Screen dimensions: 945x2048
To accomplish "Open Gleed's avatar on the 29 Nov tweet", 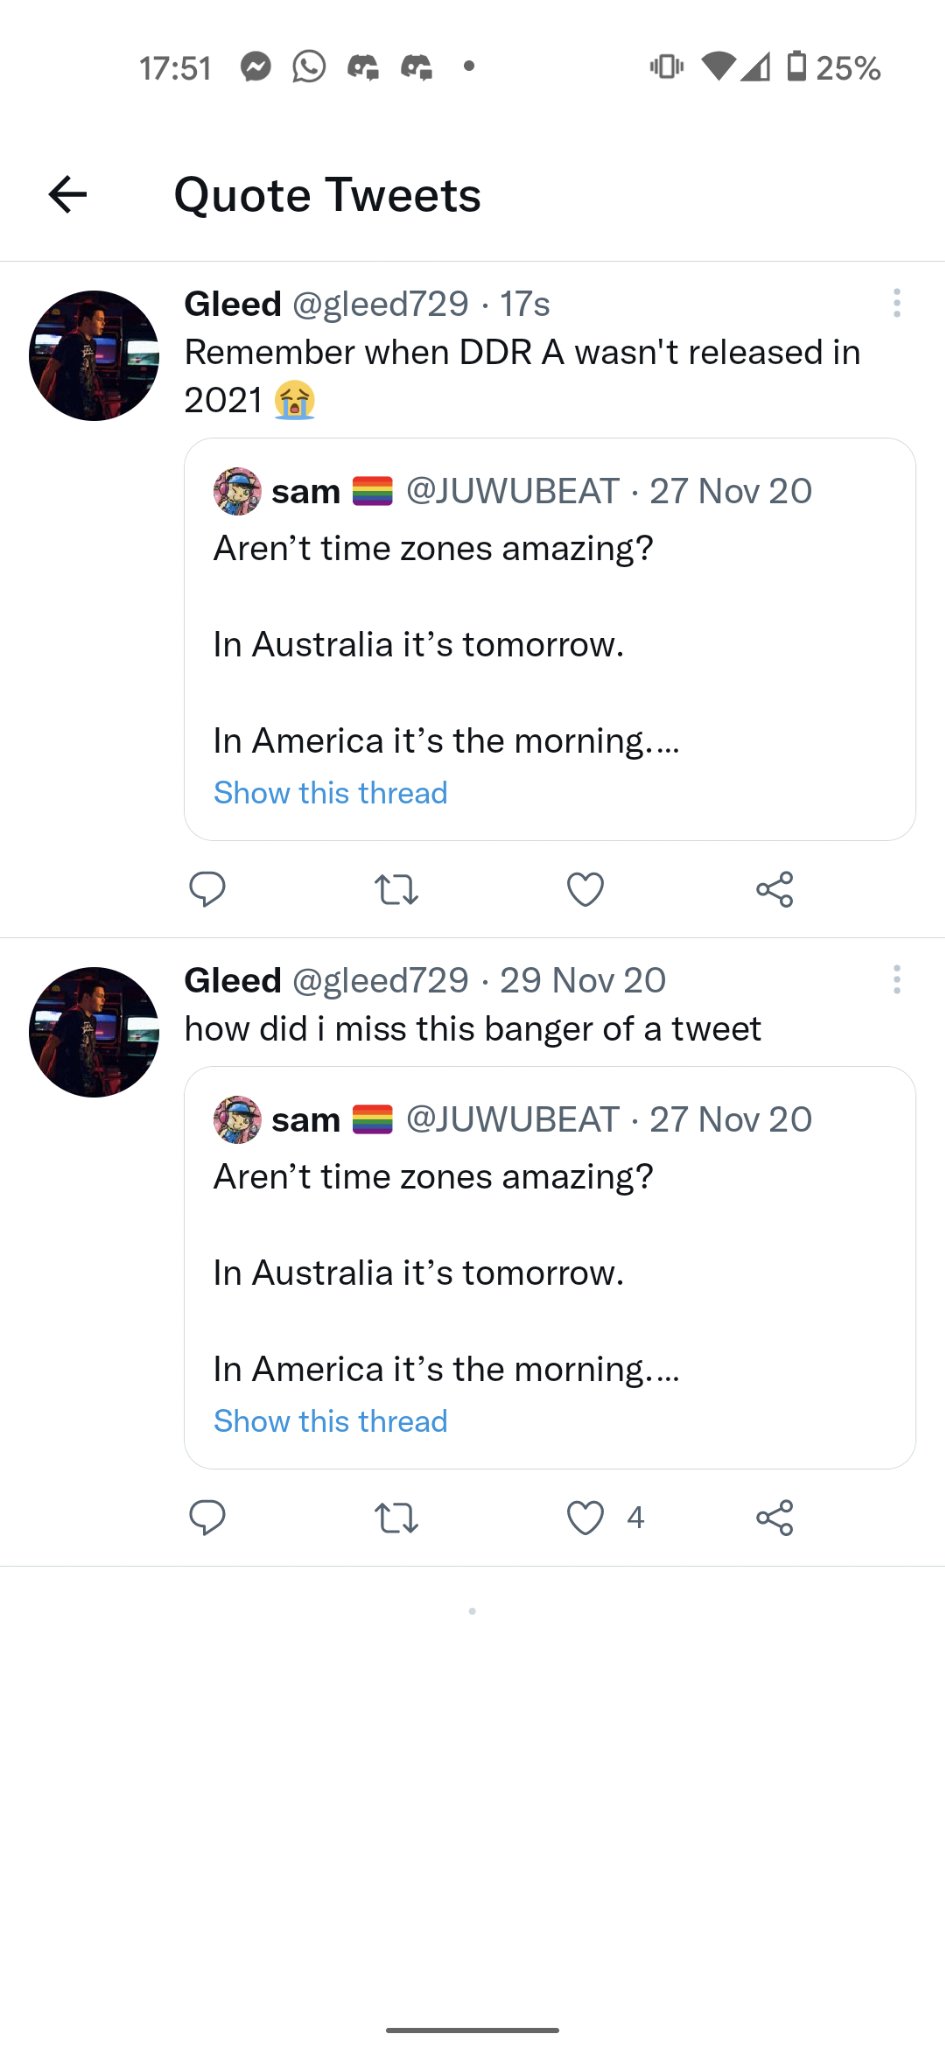I will click(94, 1032).
